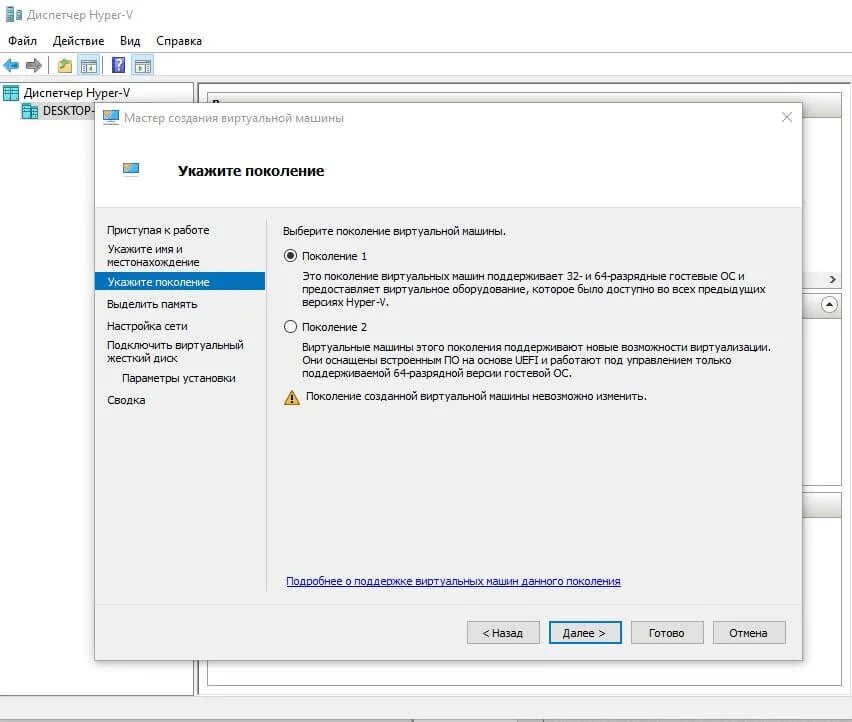Select the Поколение 2 radio button
This screenshot has width=852, height=722.
click(x=291, y=327)
